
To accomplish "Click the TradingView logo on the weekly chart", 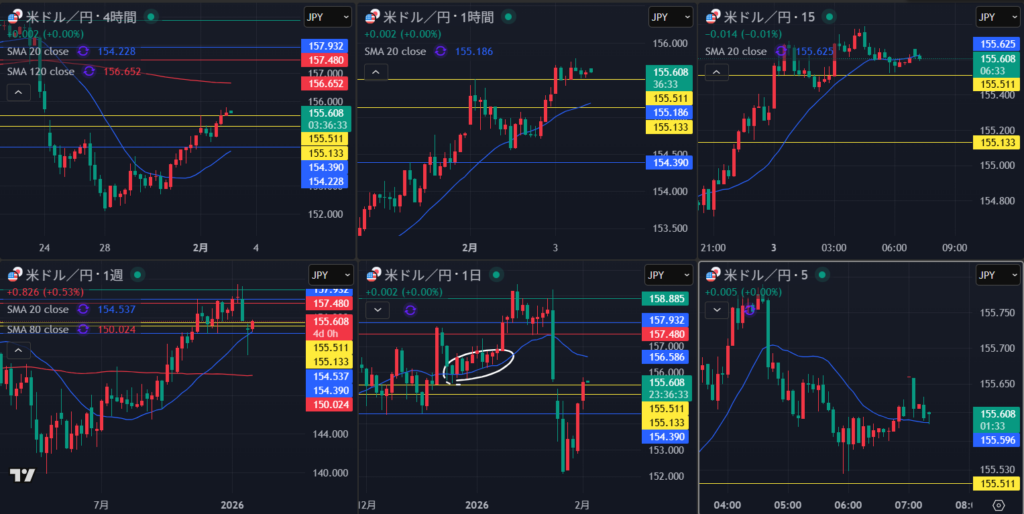I will click(23, 477).
